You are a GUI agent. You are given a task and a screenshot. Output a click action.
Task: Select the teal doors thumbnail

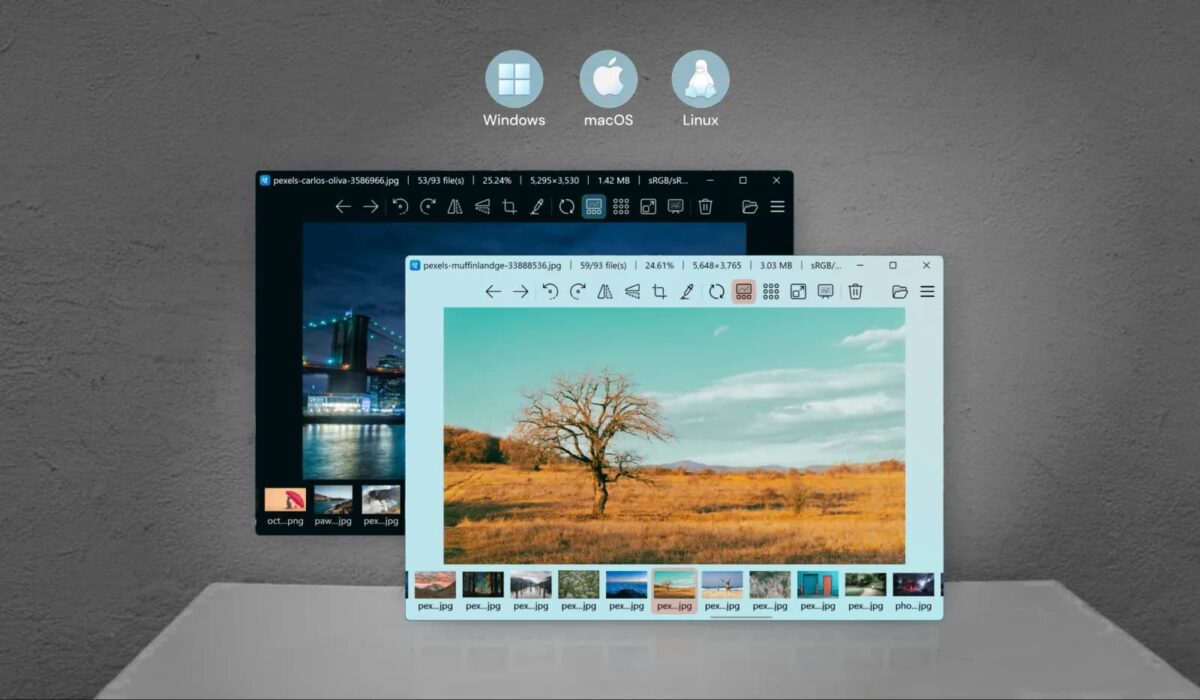818,591
